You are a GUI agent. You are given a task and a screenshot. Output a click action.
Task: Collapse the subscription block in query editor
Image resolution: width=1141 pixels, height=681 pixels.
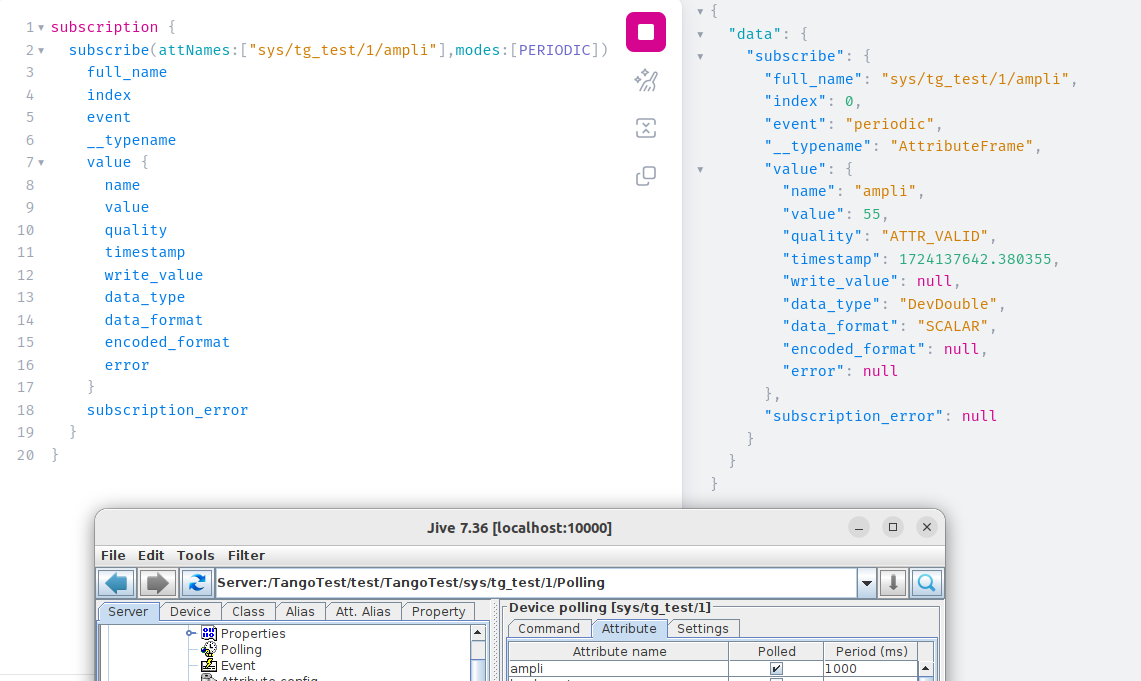pos(41,27)
